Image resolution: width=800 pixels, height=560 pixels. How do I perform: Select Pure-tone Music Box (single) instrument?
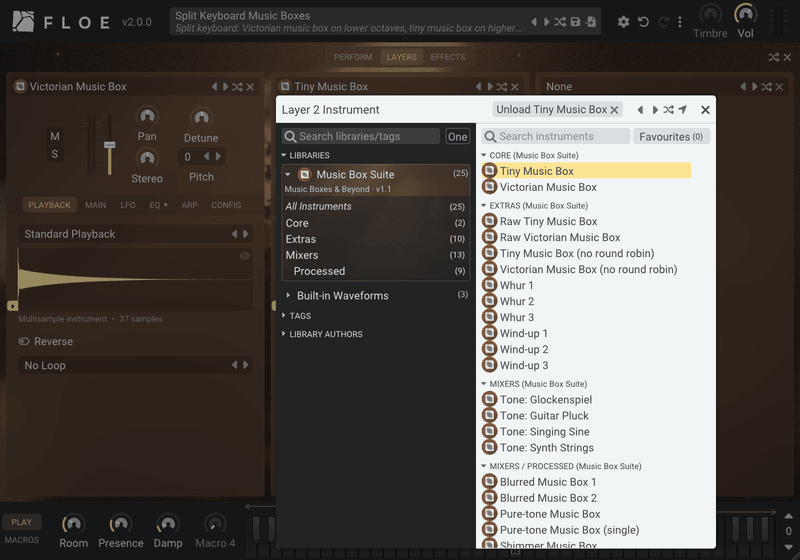[x=586, y=529]
